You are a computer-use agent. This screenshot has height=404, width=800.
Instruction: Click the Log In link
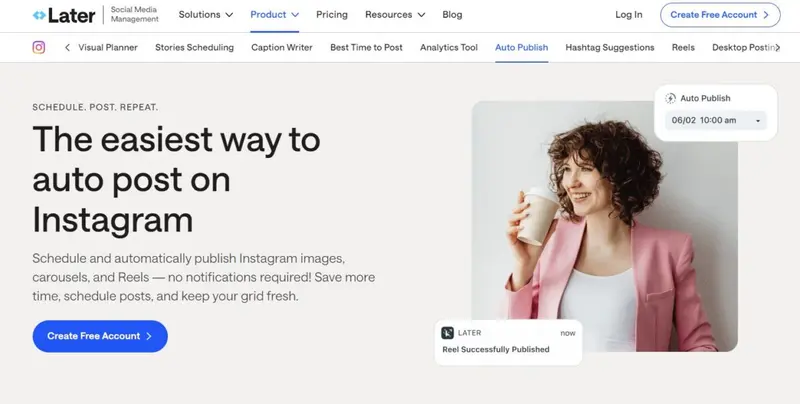[x=629, y=15]
